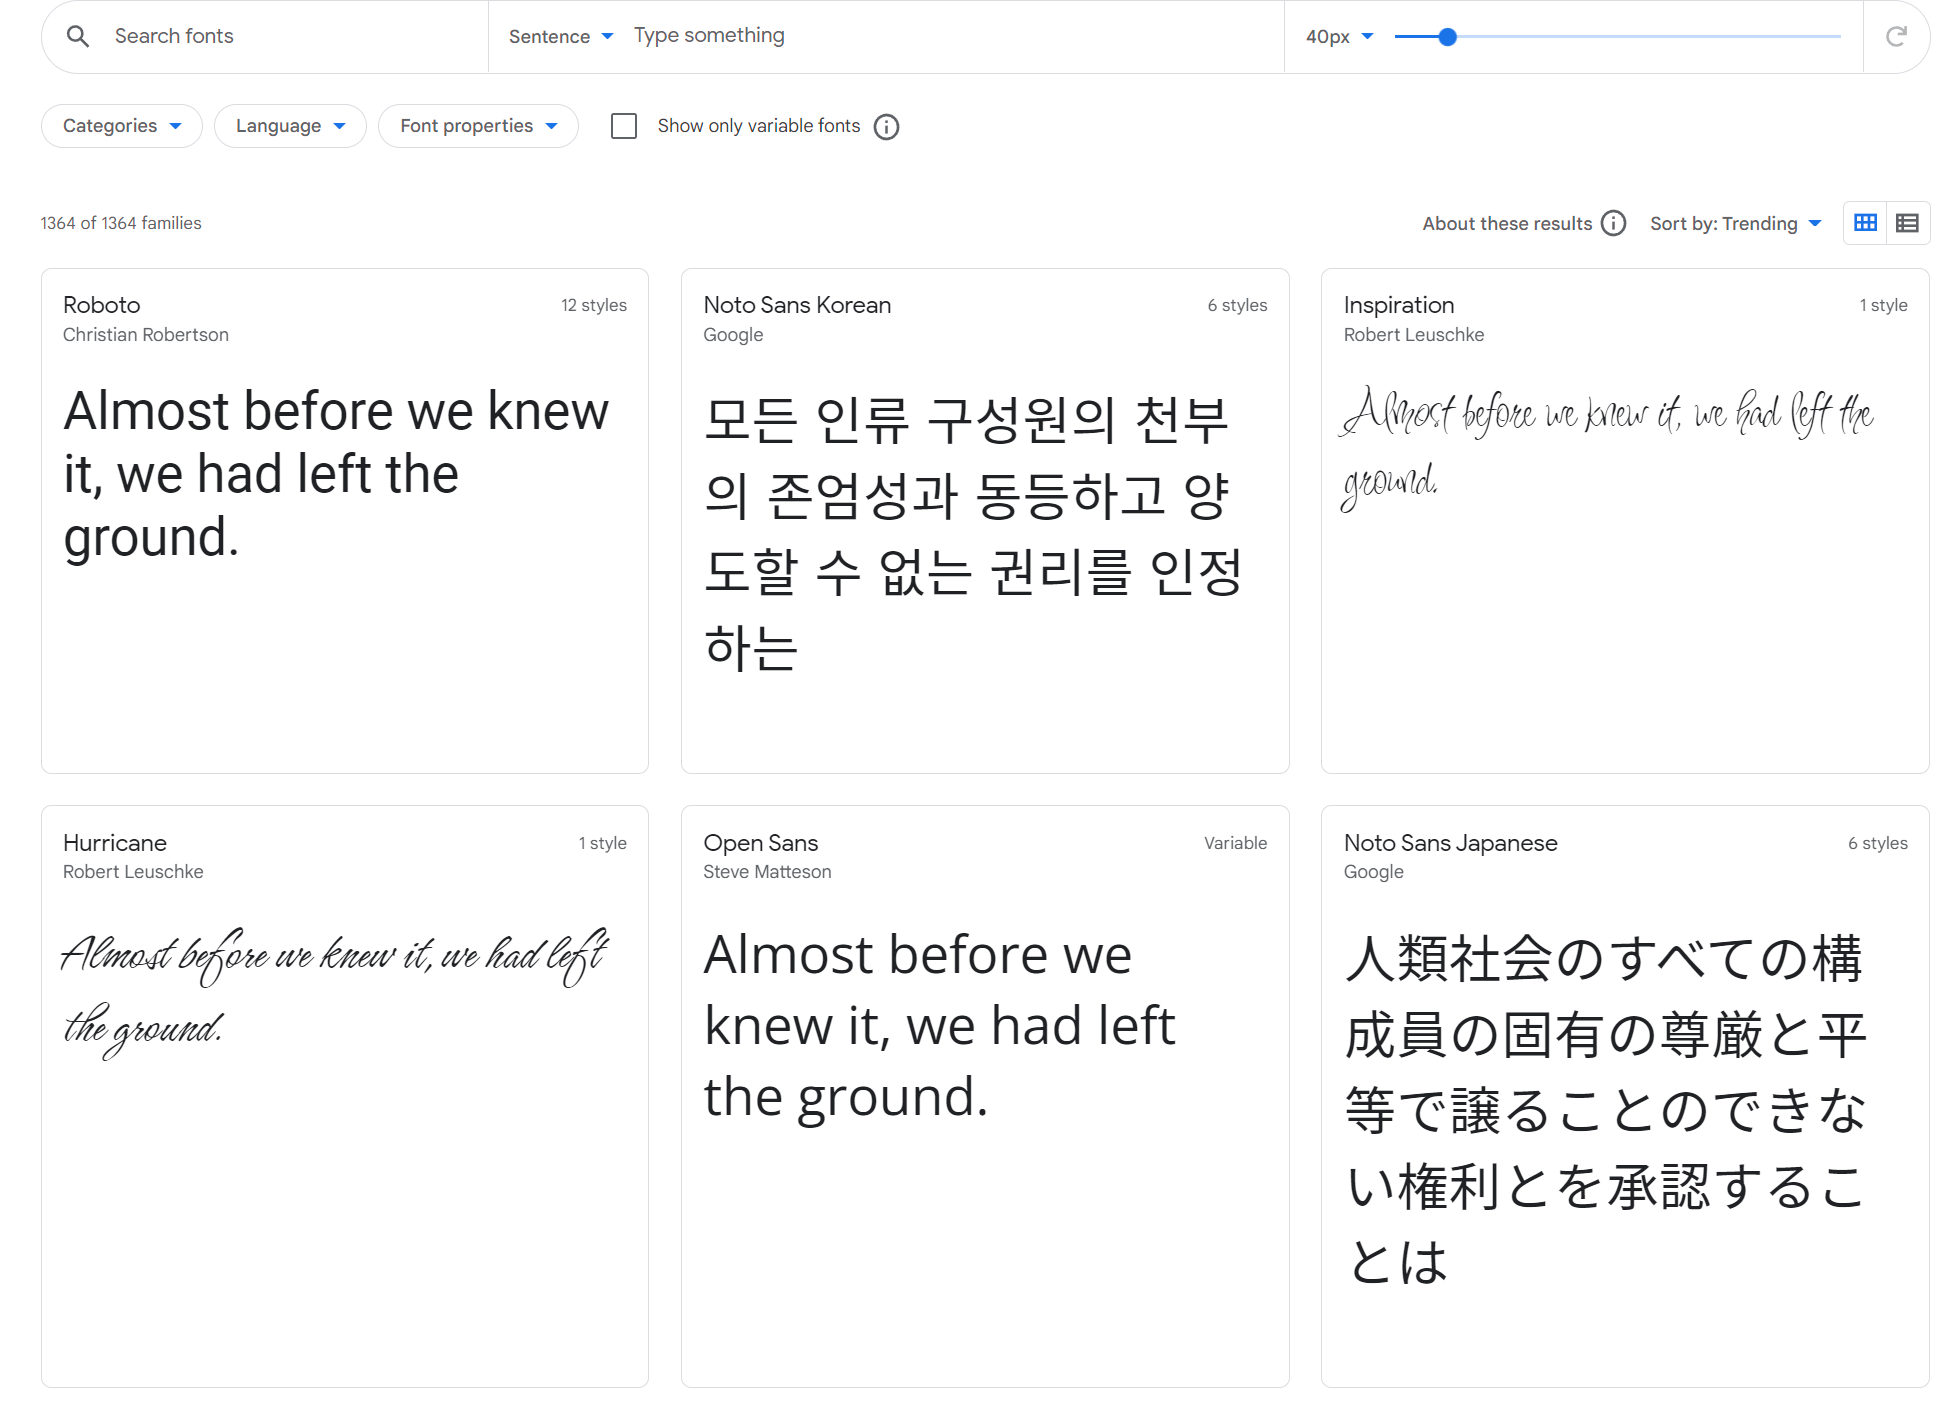Change the Sentence preview type dropdown
This screenshot has width=1949, height=1405.
560,37
